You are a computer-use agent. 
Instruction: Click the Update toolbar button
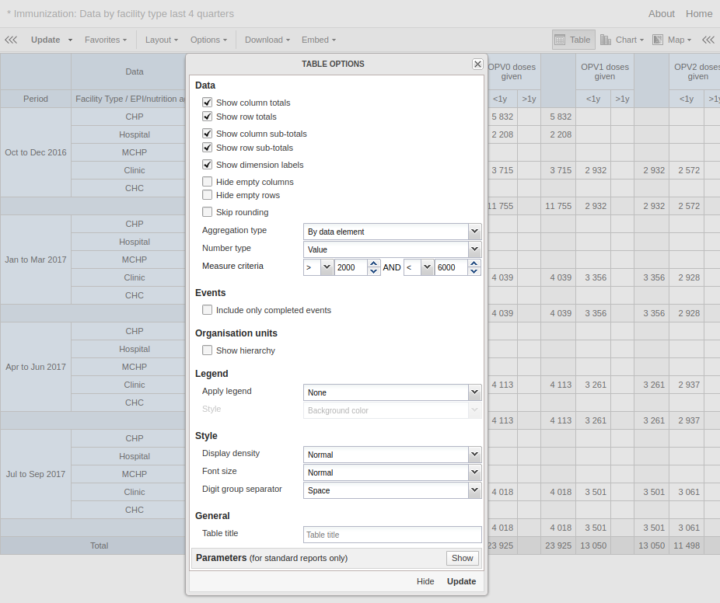[45, 40]
